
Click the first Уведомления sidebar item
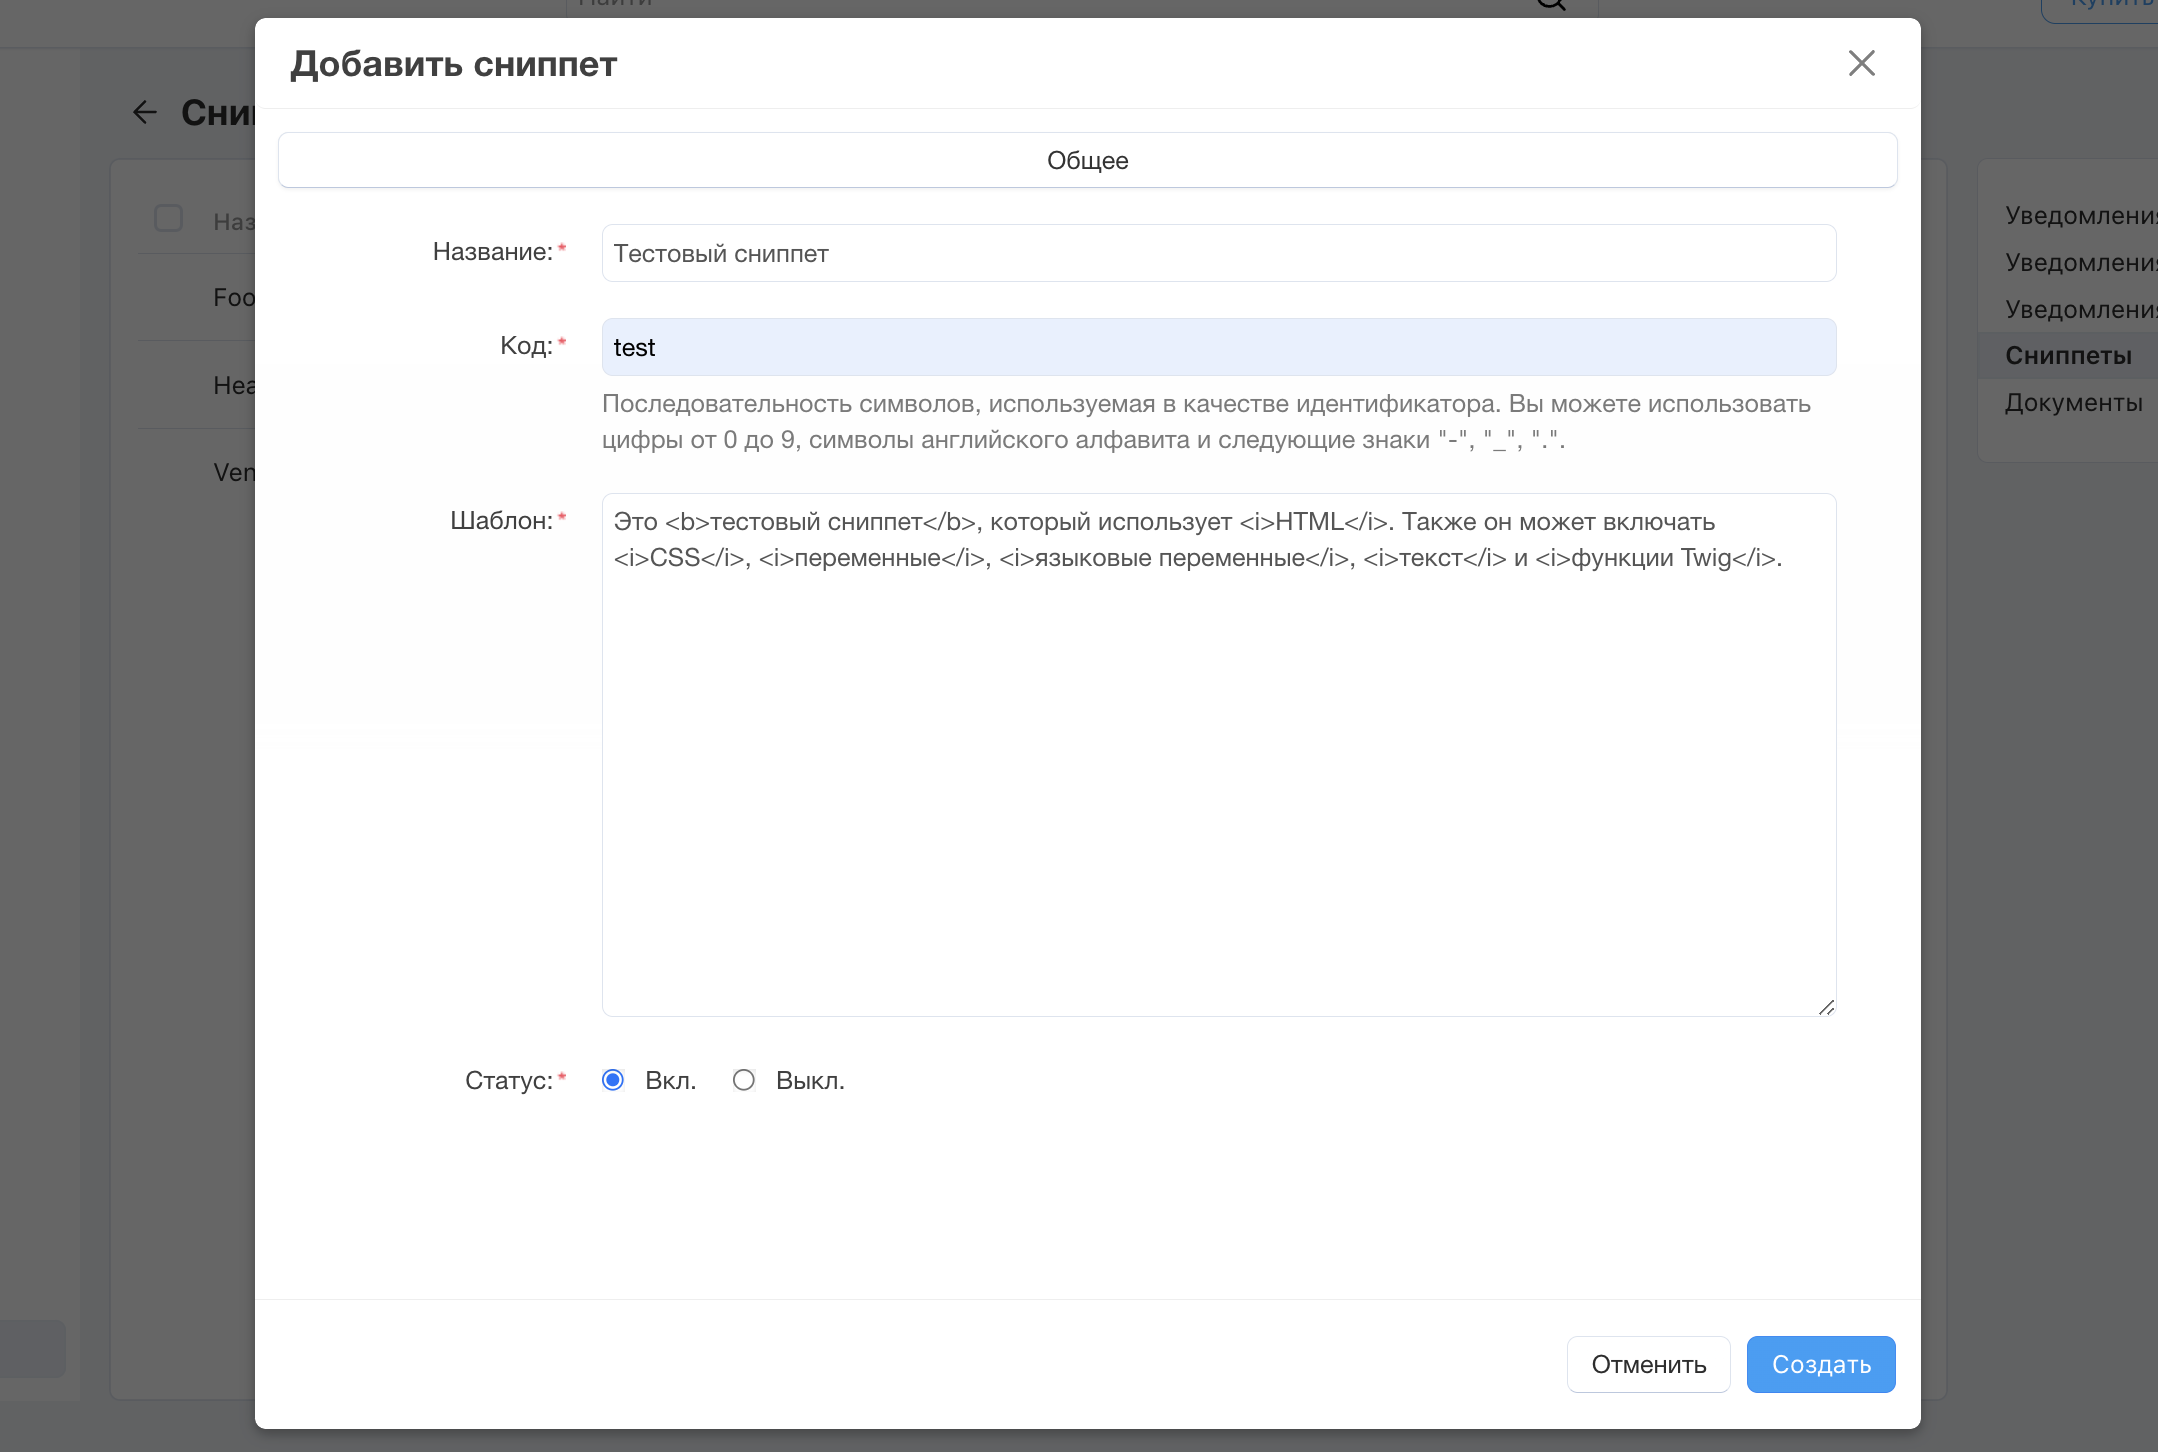point(2080,216)
